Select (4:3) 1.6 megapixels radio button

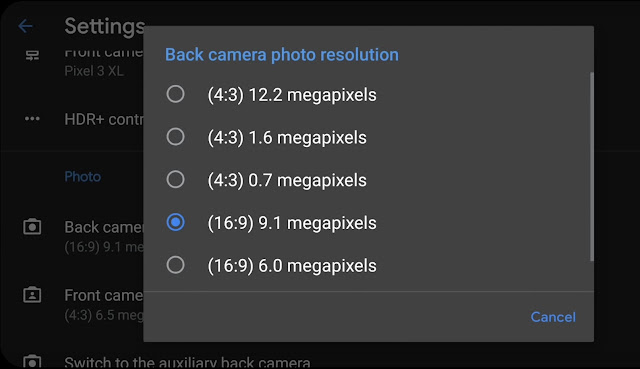pos(176,137)
